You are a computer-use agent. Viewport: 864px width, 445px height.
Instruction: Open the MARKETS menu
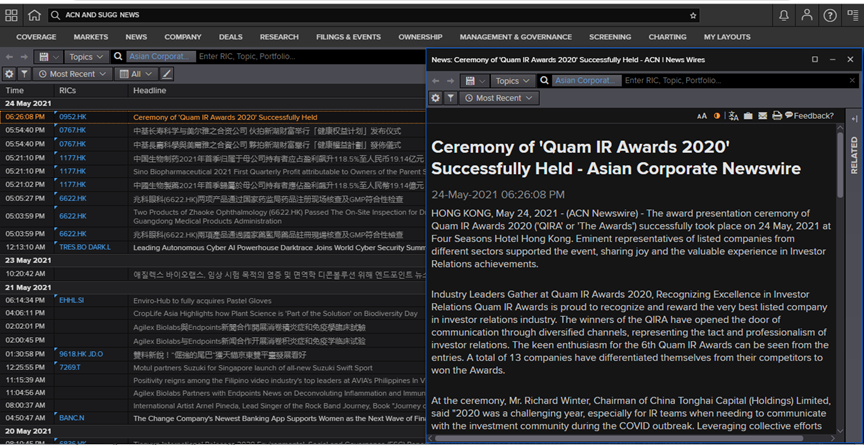tap(91, 37)
